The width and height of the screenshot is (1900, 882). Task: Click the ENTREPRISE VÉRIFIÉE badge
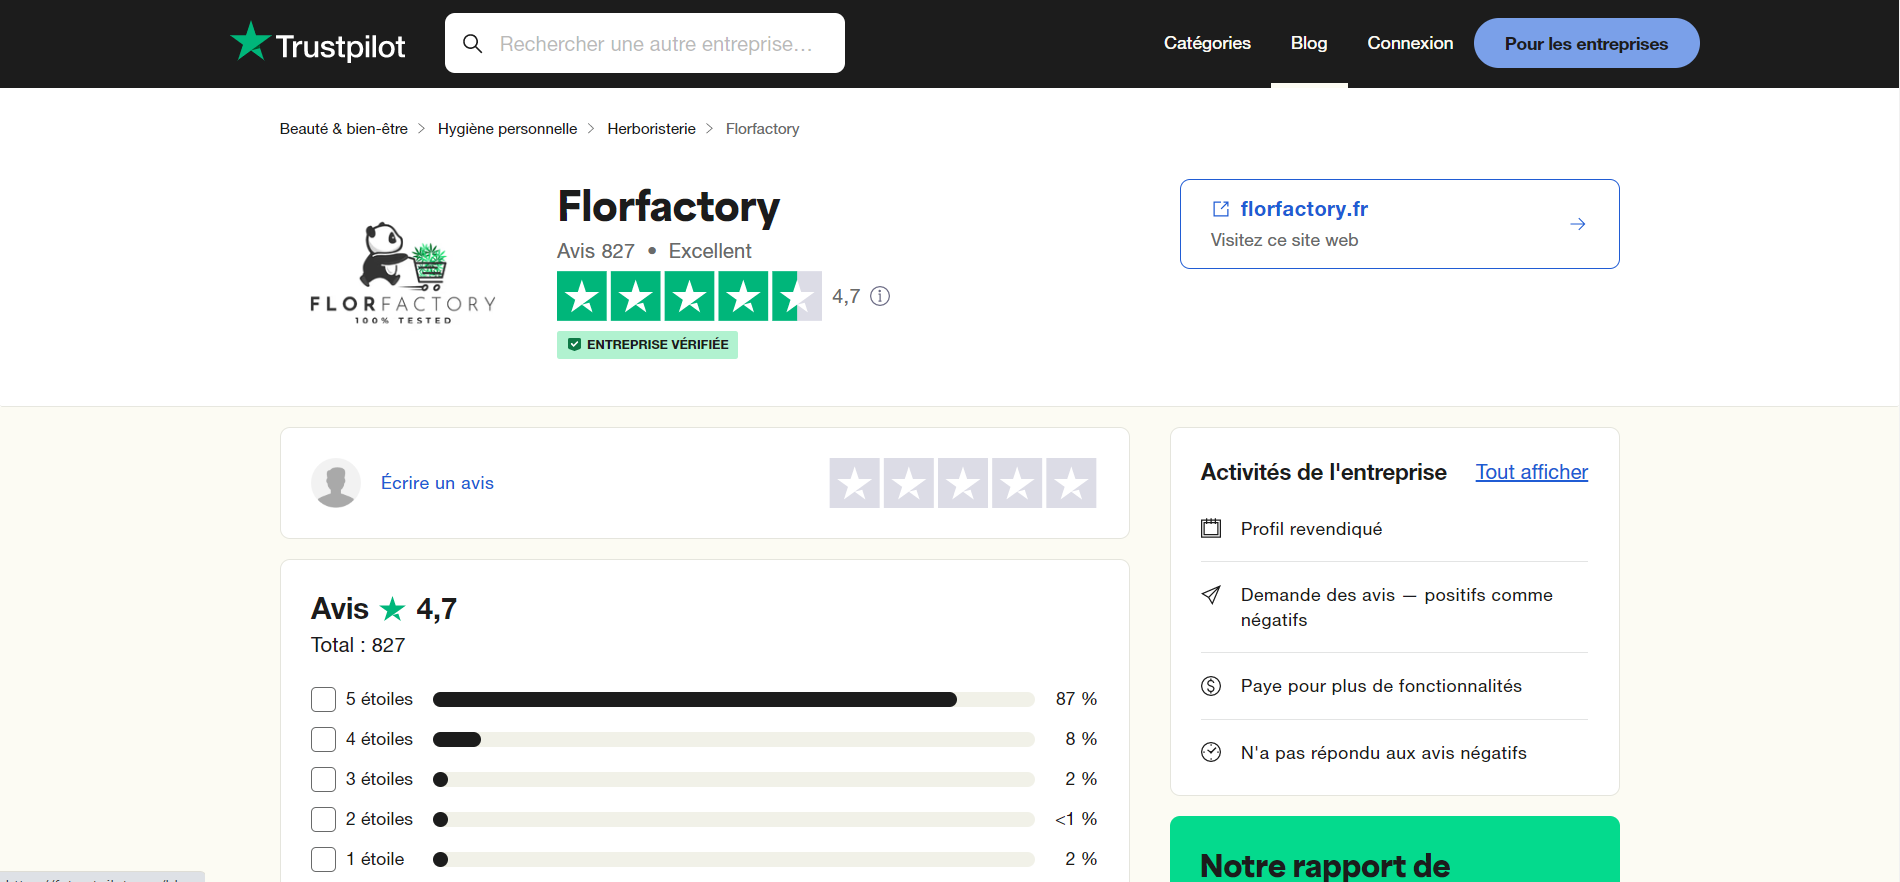tap(647, 344)
